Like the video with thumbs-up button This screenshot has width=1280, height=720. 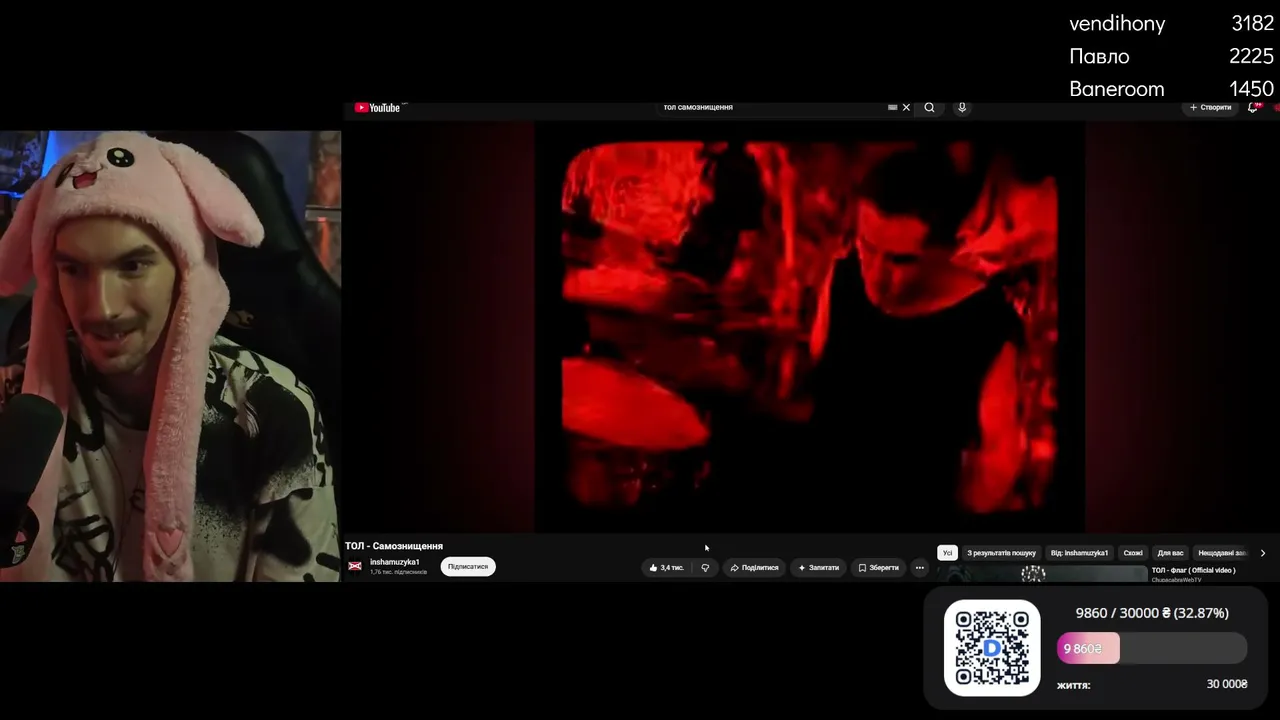pyautogui.click(x=666, y=567)
